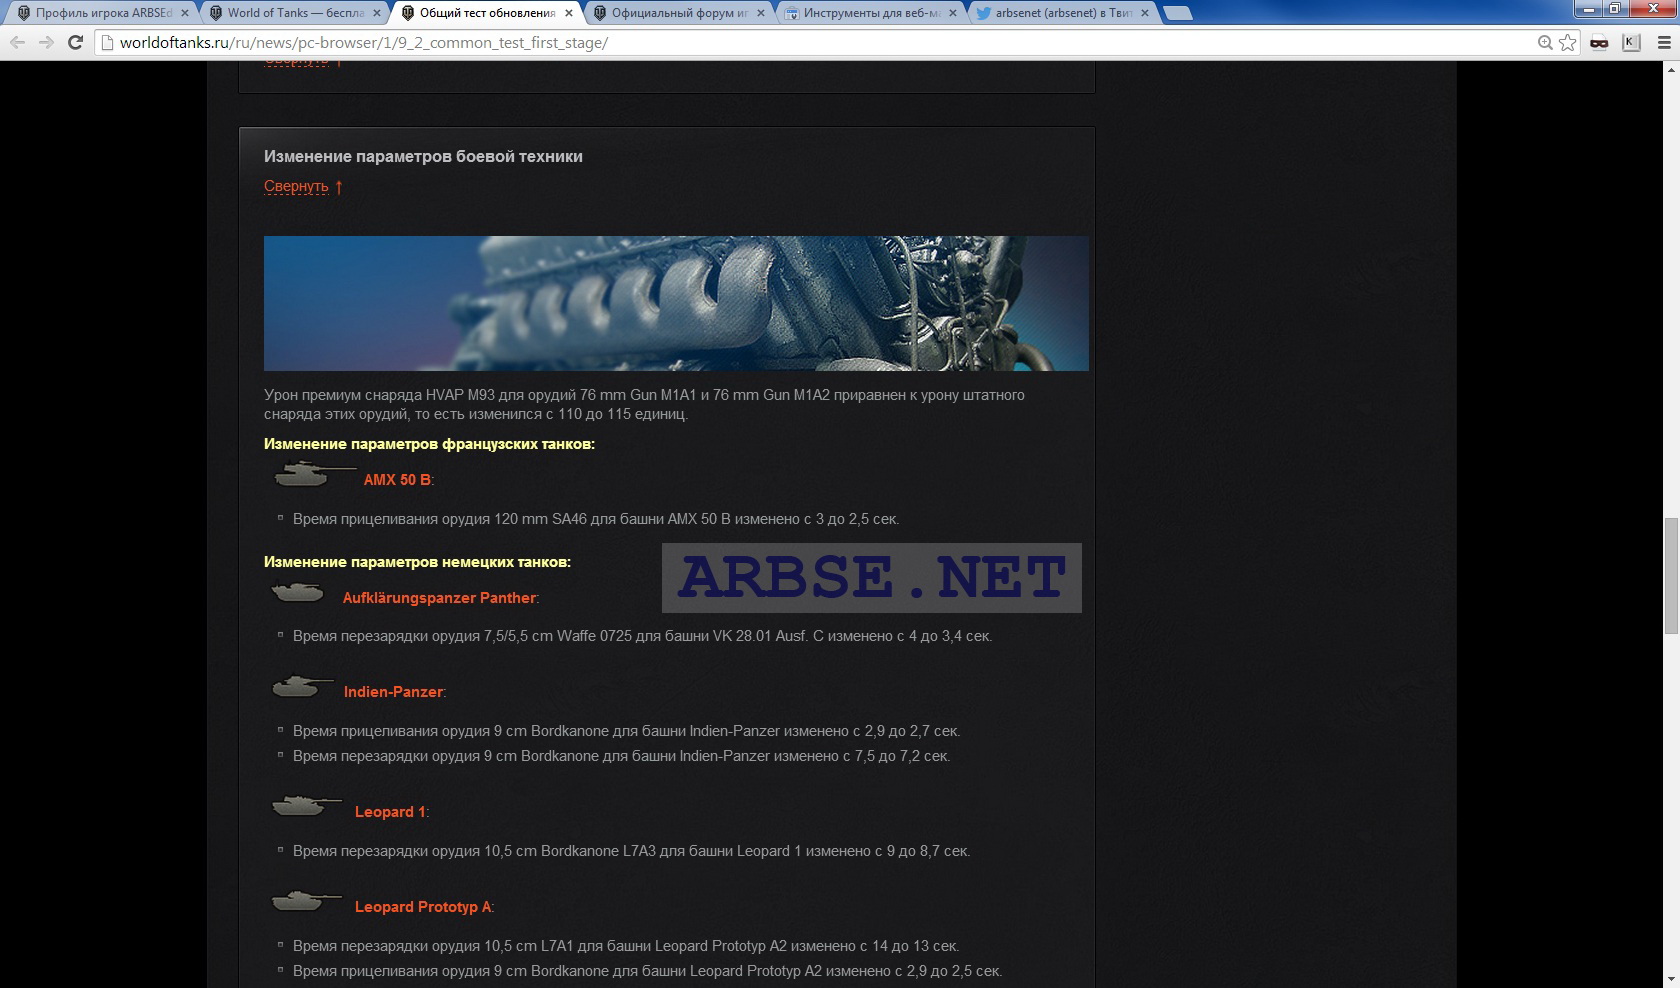Open the mask extension icon
This screenshot has height=988, width=1680.
click(1599, 43)
